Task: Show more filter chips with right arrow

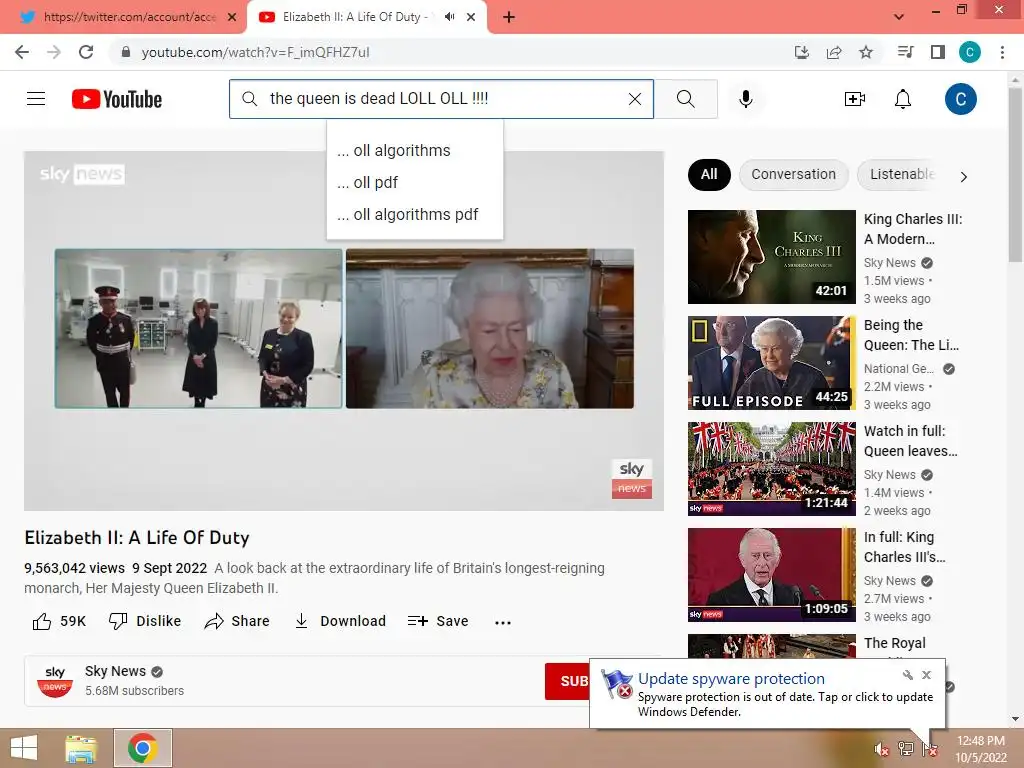Action: click(x=963, y=176)
